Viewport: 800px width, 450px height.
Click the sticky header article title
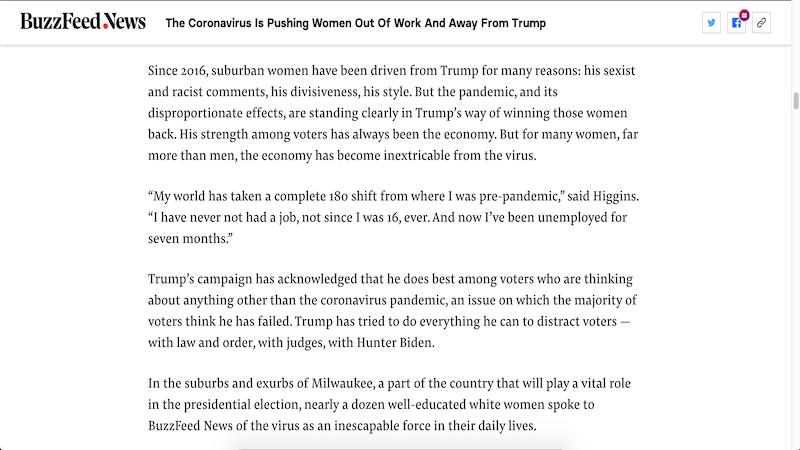tap(355, 23)
